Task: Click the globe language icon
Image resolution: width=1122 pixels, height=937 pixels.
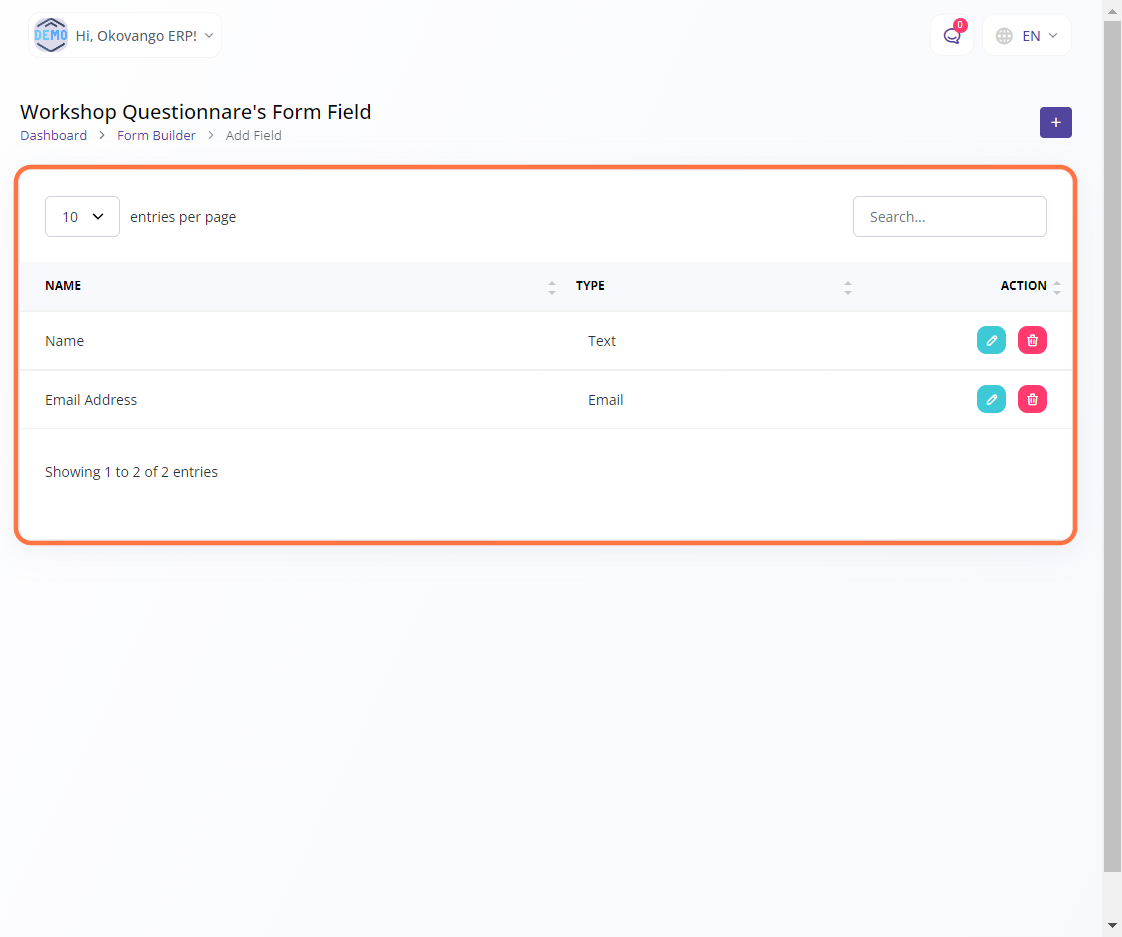Action: tap(1004, 36)
